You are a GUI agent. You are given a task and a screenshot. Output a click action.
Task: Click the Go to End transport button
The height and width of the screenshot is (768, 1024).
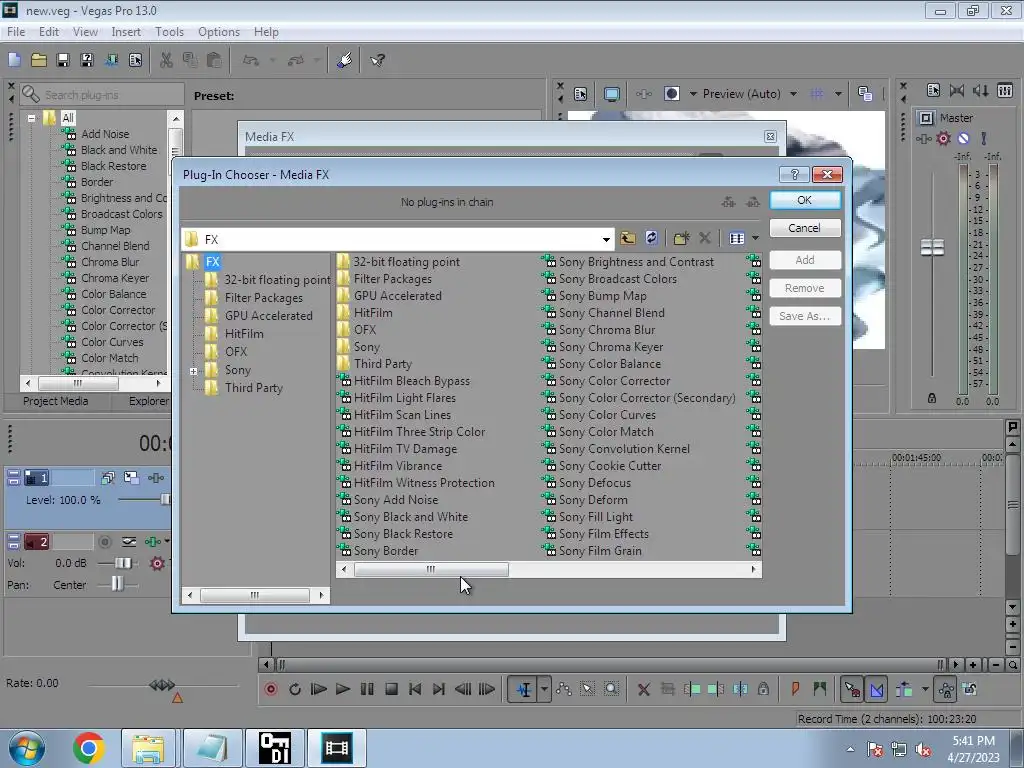tap(439, 689)
